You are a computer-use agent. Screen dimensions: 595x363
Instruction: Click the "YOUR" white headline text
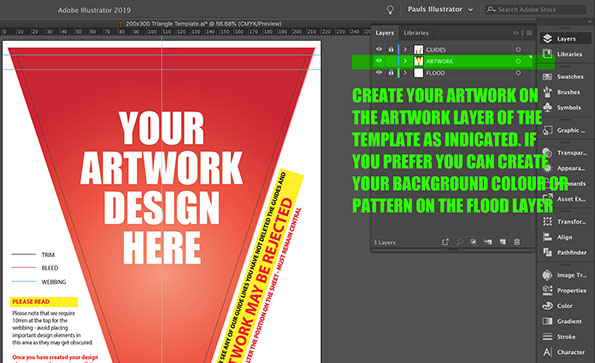click(161, 128)
